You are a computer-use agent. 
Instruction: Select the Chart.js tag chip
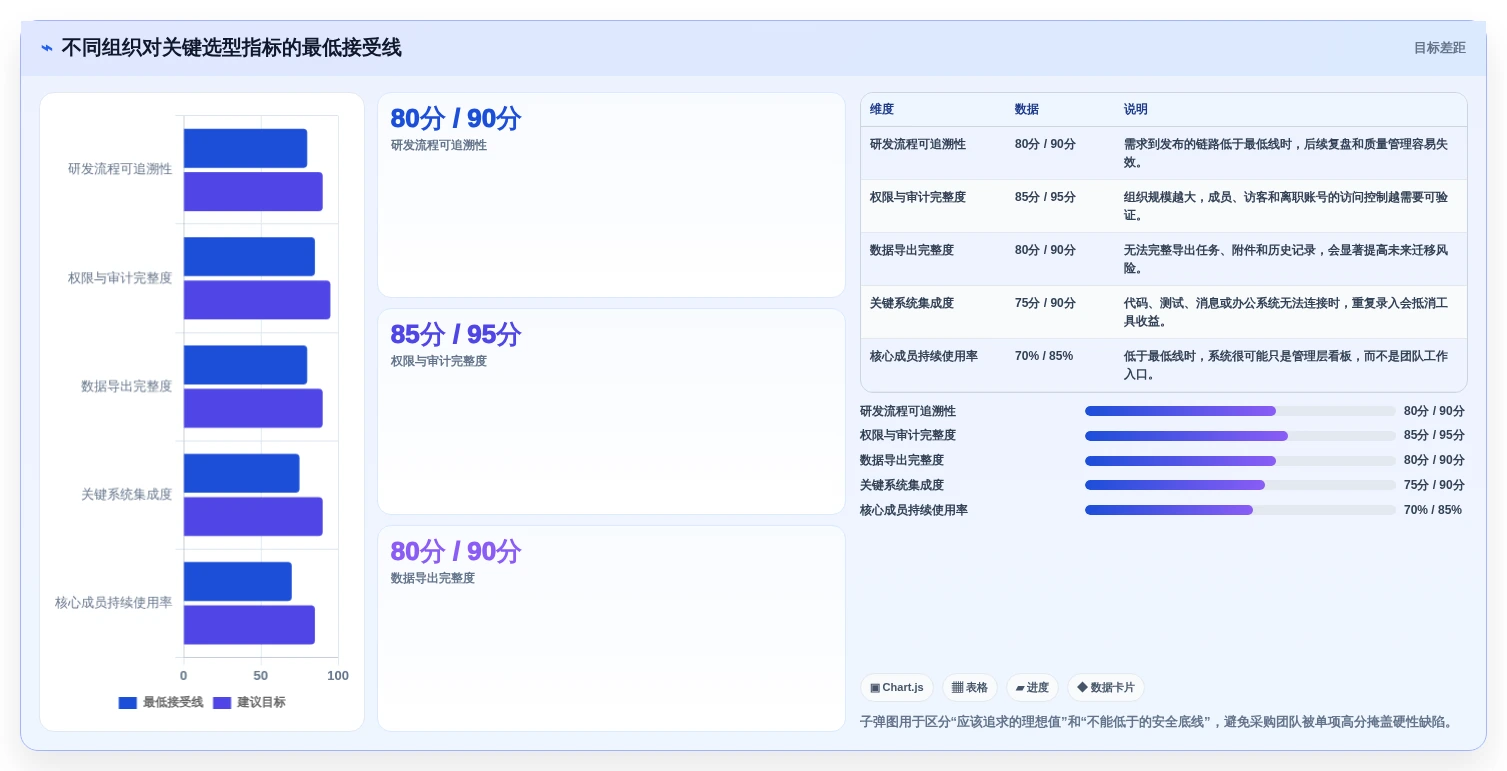(897, 688)
